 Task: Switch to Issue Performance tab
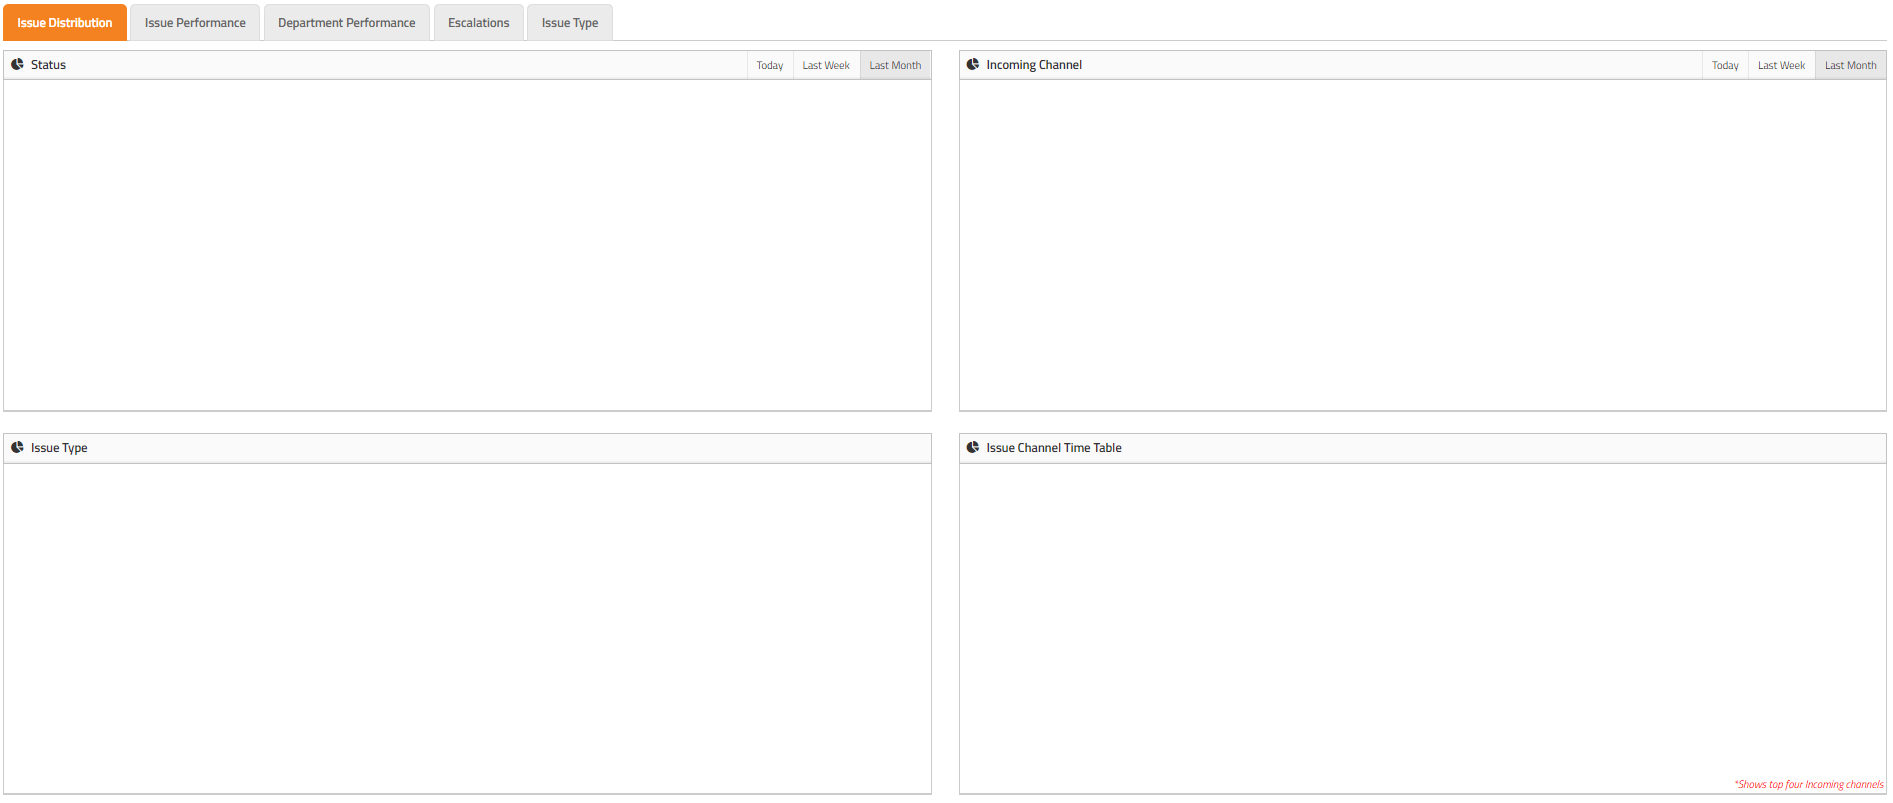(195, 23)
